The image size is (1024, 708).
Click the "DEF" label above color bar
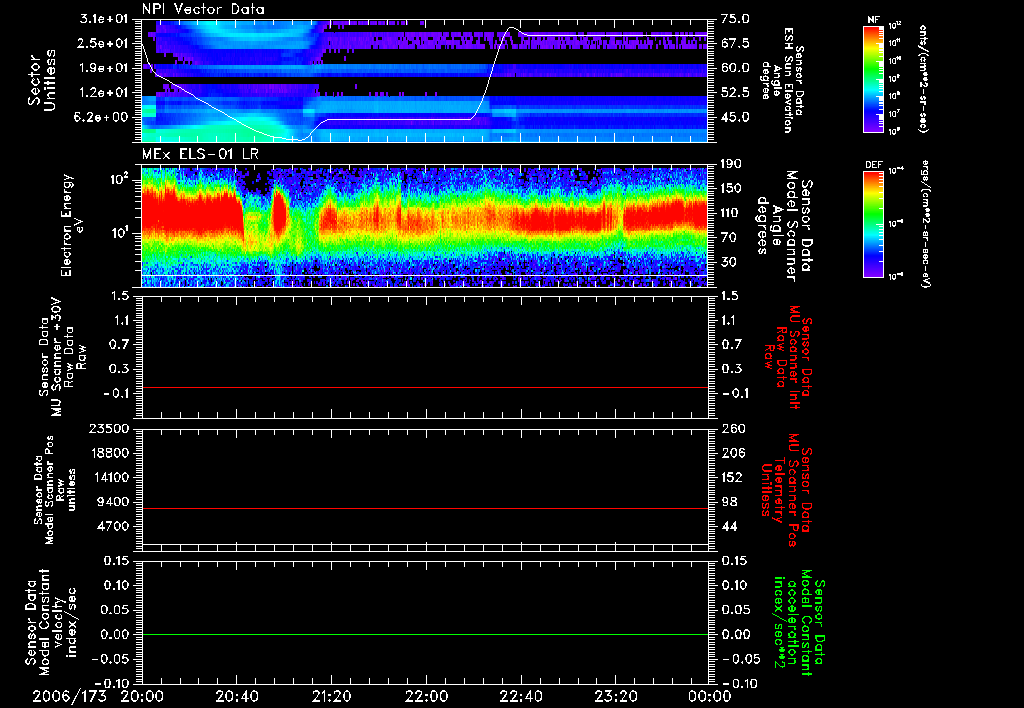pyautogui.click(x=874, y=165)
